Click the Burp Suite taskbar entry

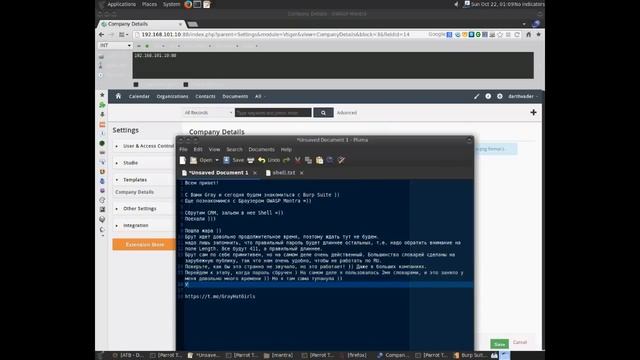[469, 356]
